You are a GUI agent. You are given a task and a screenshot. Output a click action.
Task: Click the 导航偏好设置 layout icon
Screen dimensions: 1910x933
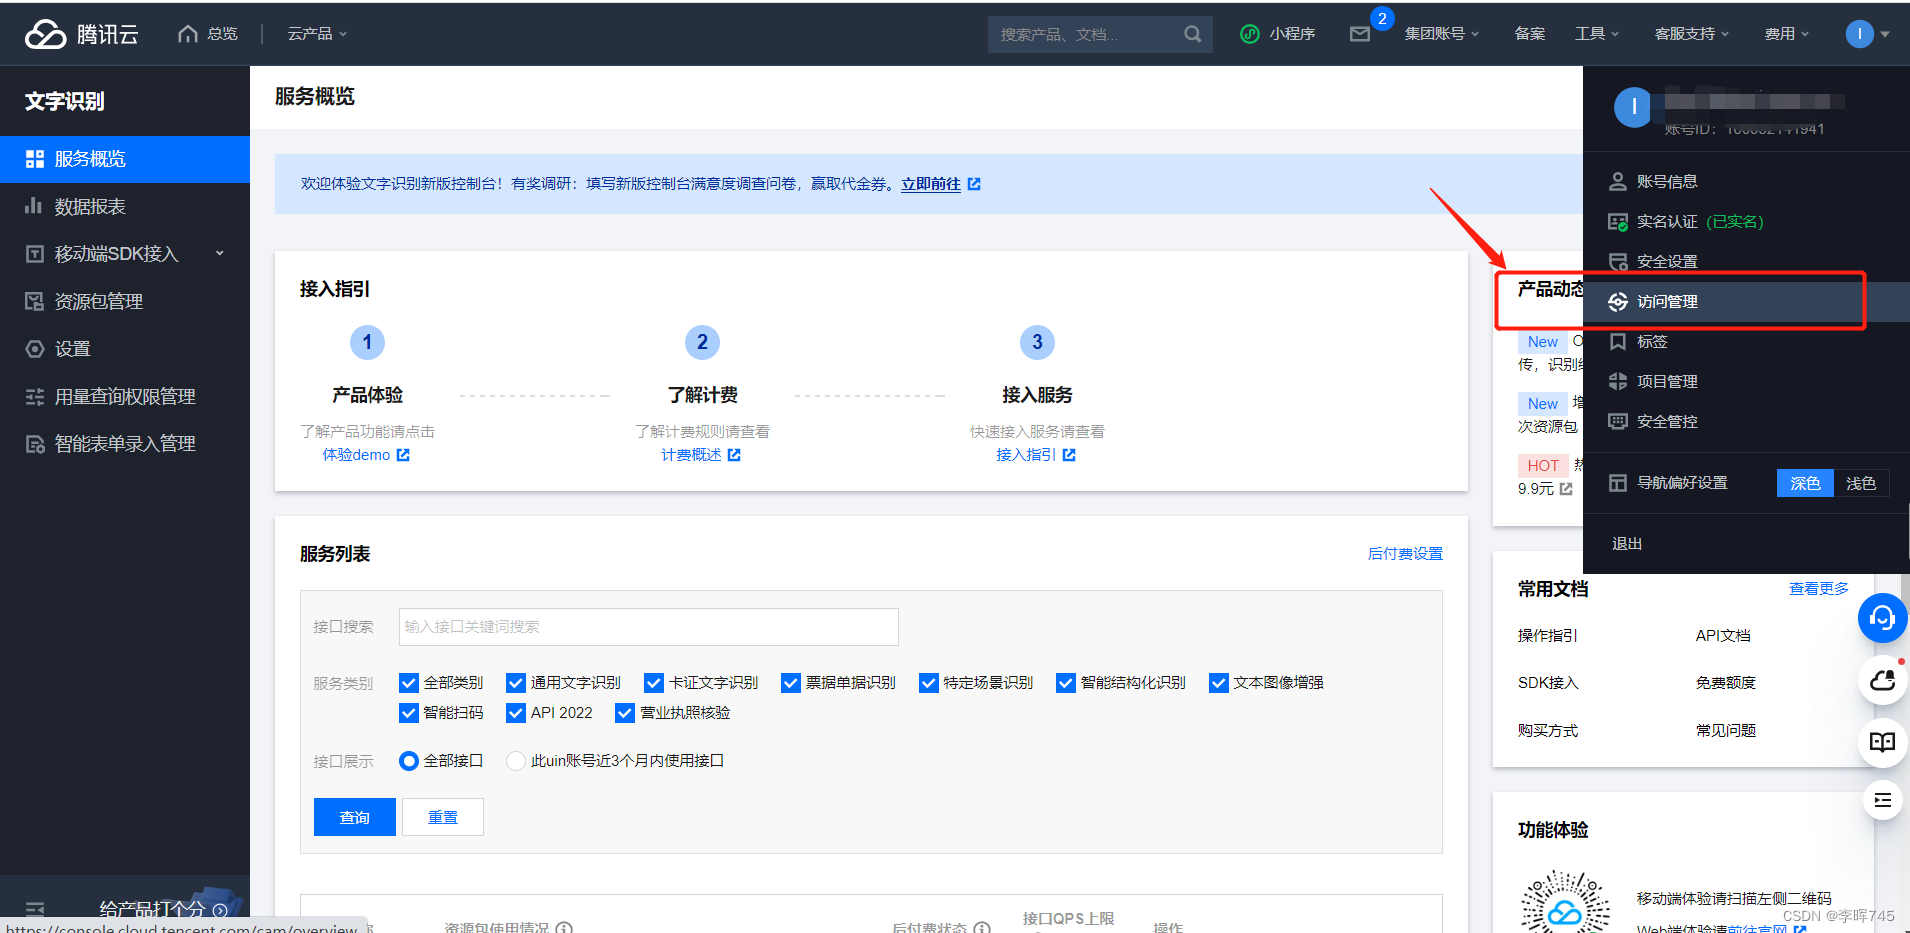point(1617,483)
